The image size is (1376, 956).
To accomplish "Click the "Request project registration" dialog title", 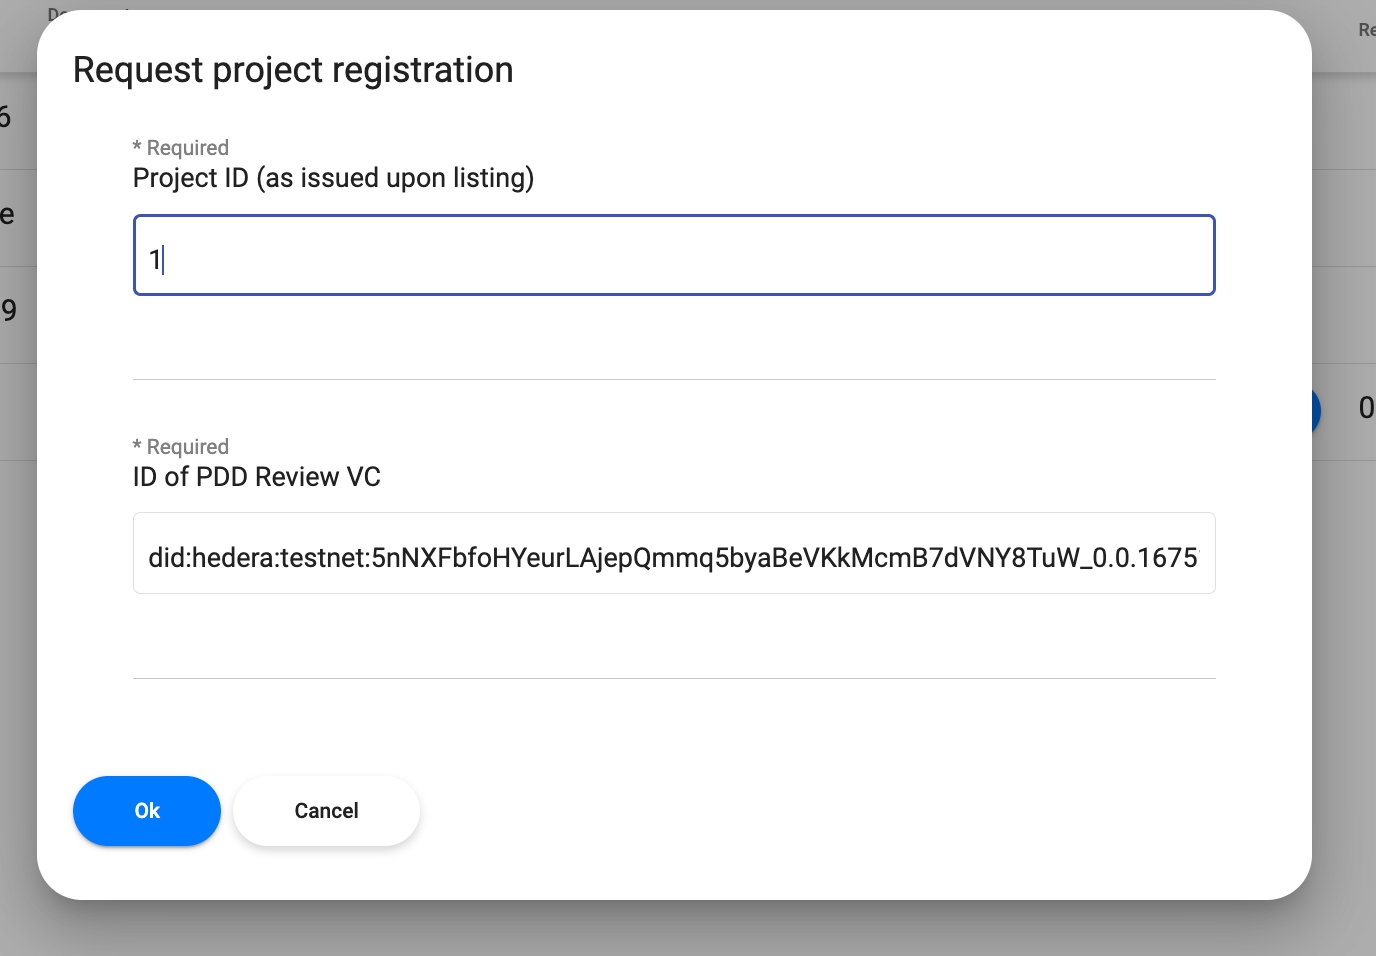I will (293, 70).
